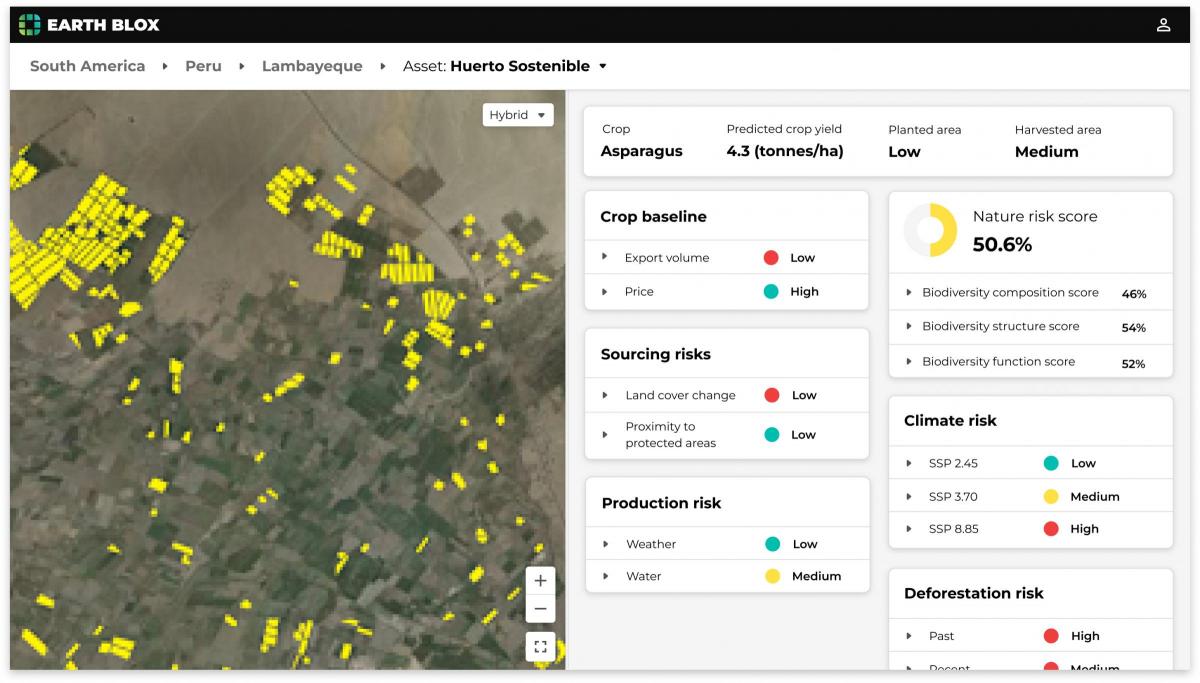Click the red Export volume status dot
The image size is (1200, 683).
[x=771, y=258]
